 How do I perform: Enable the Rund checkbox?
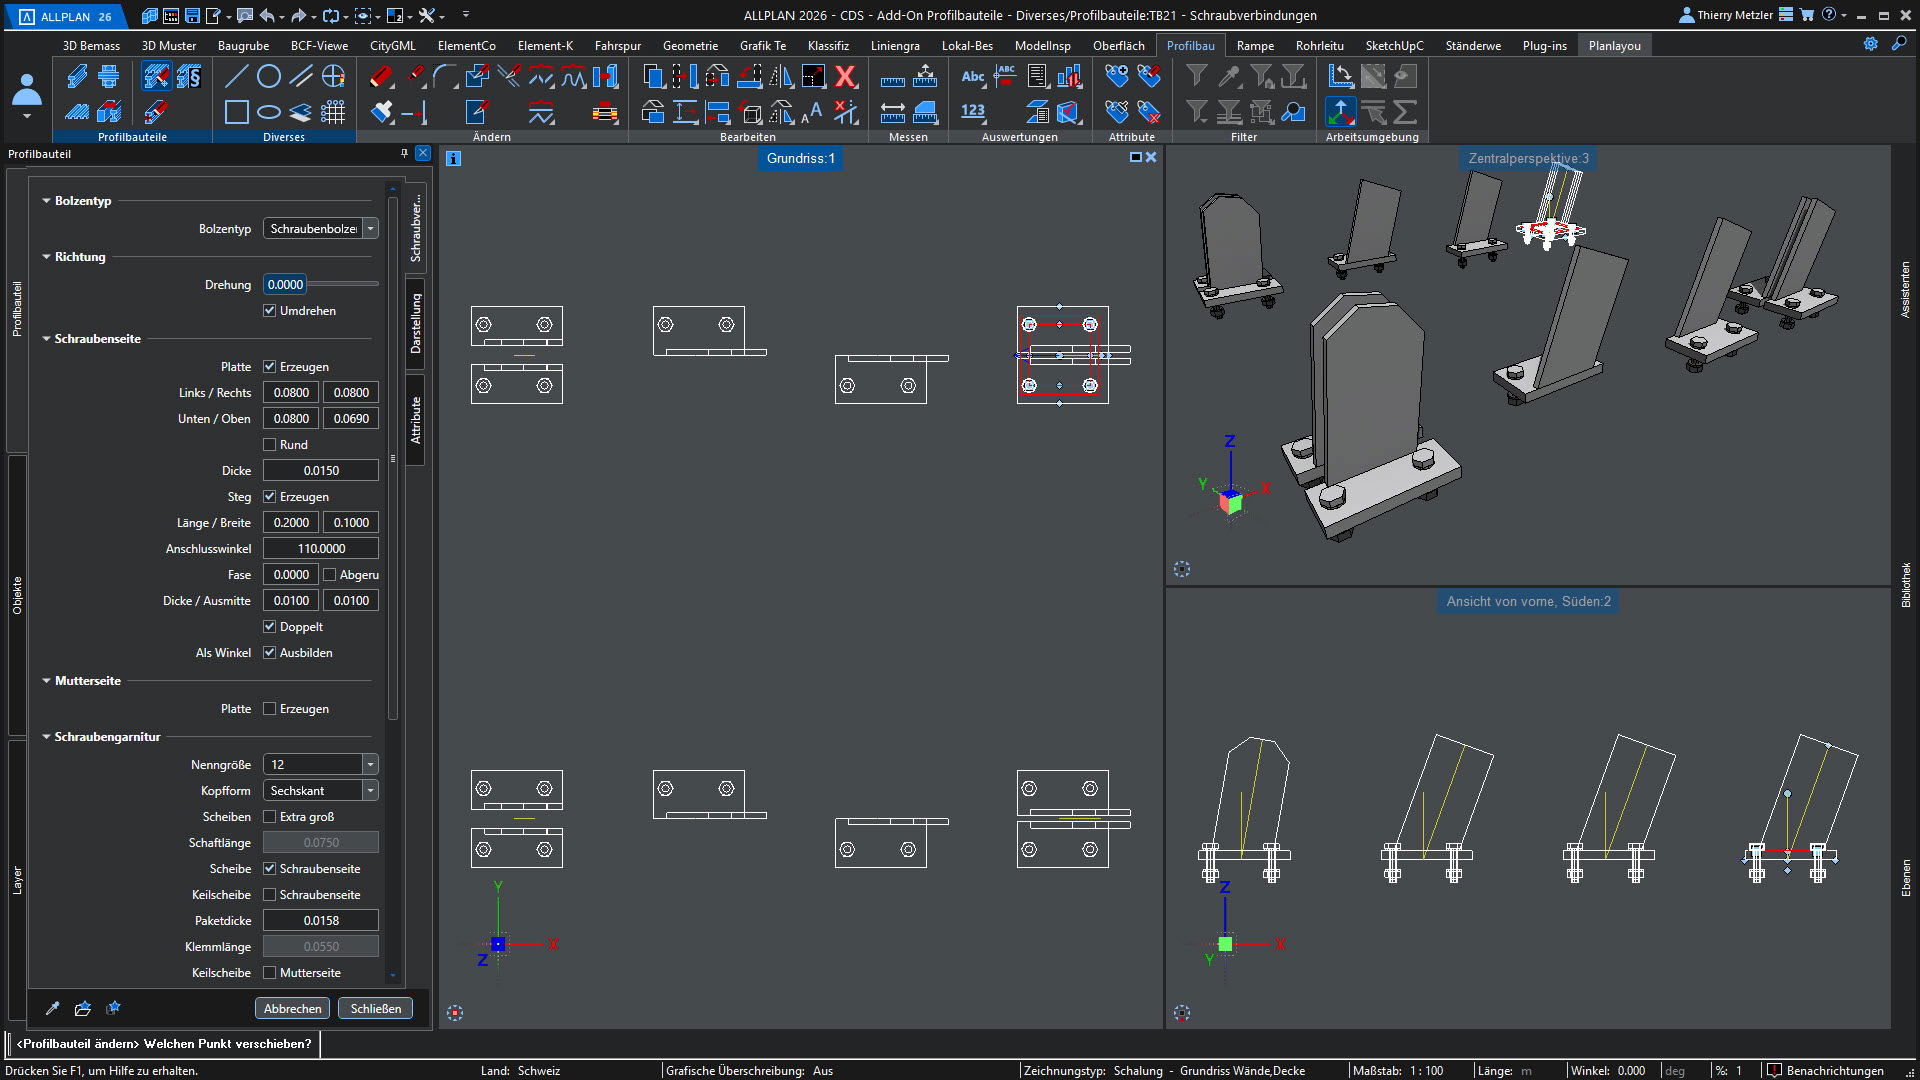[x=270, y=445]
